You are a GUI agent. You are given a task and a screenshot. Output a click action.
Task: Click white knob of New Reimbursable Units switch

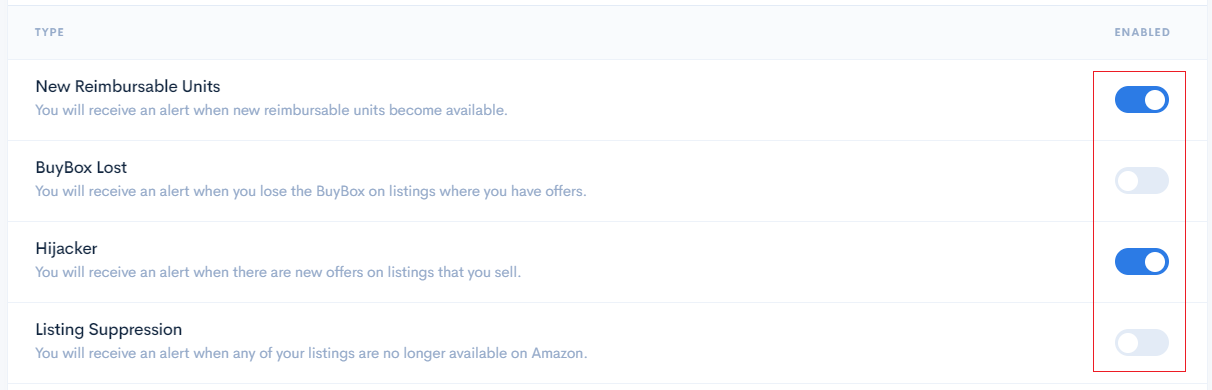[x=1155, y=100]
